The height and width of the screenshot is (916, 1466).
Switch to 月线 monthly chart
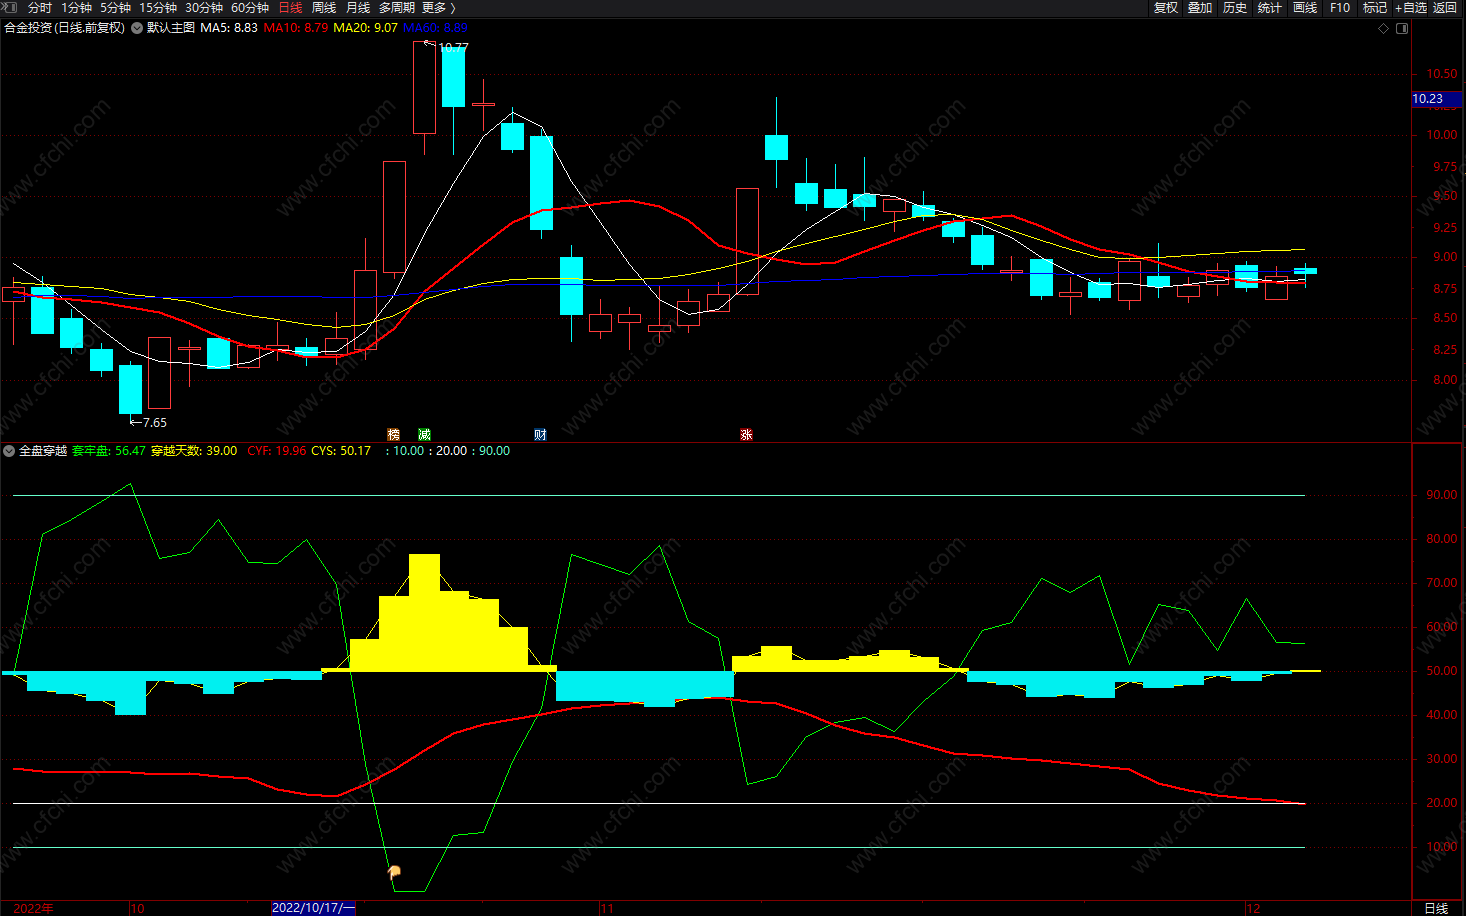(358, 8)
